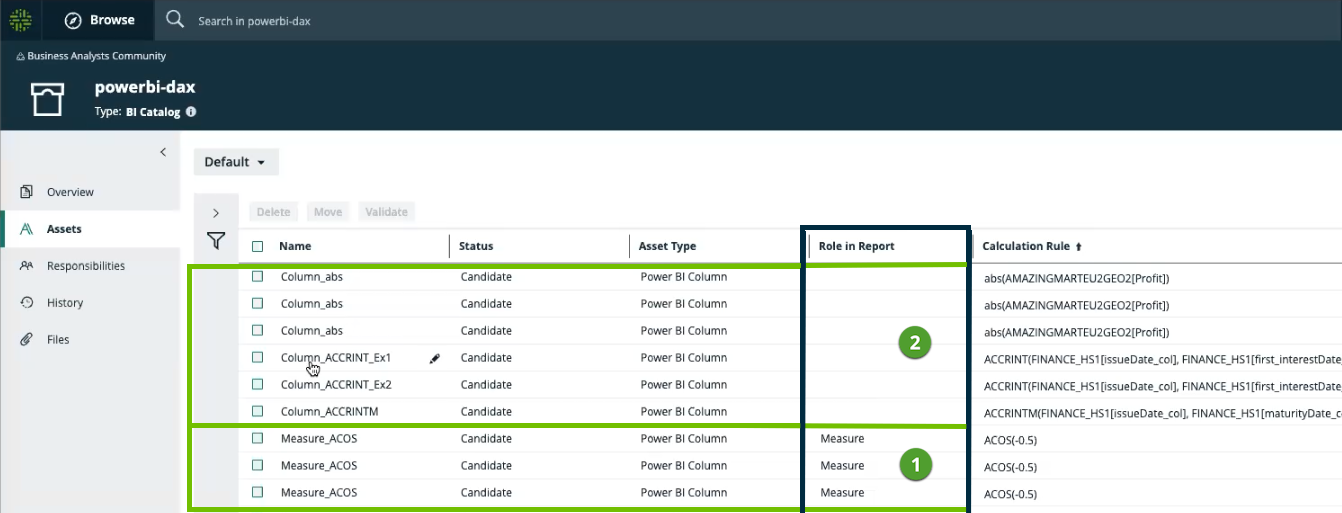Image resolution: width=1342 pixels, height=513 pixels.
Task: Click the Collibra logo icon
Action: click(20, 20)
